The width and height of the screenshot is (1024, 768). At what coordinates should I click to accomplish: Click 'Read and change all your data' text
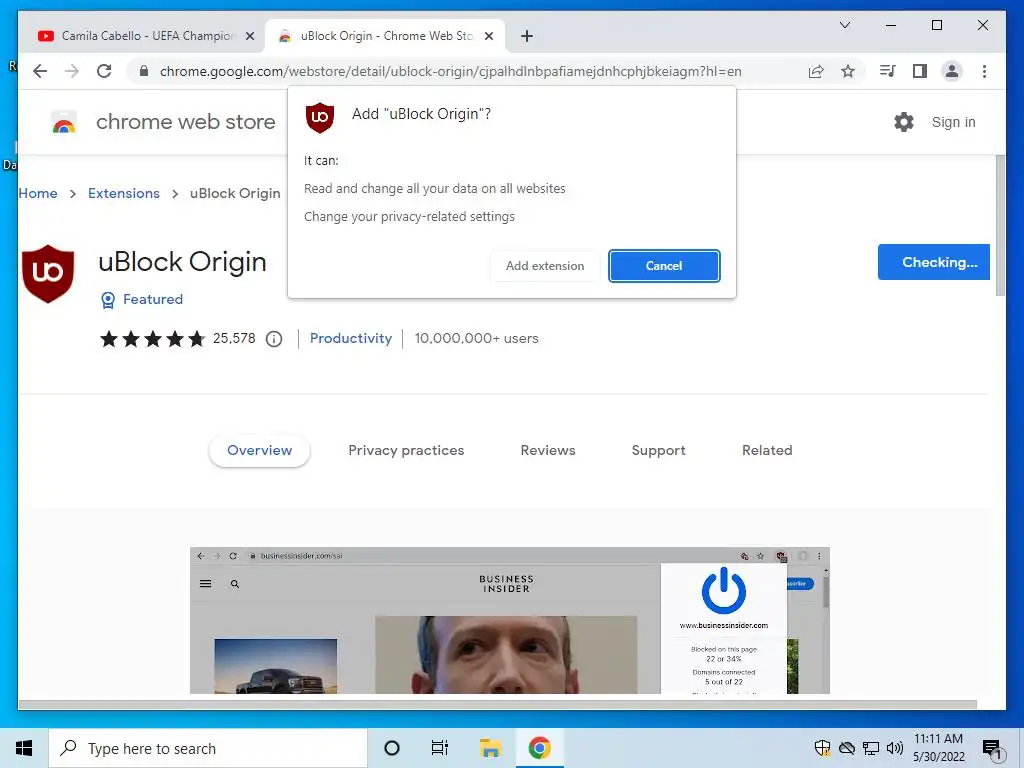point(435,189)
